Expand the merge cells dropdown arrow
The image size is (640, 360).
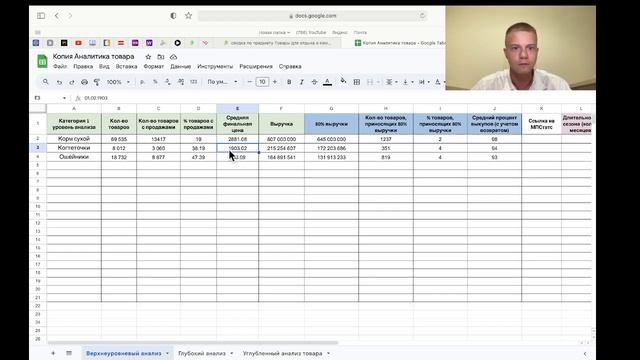(378, 82)
